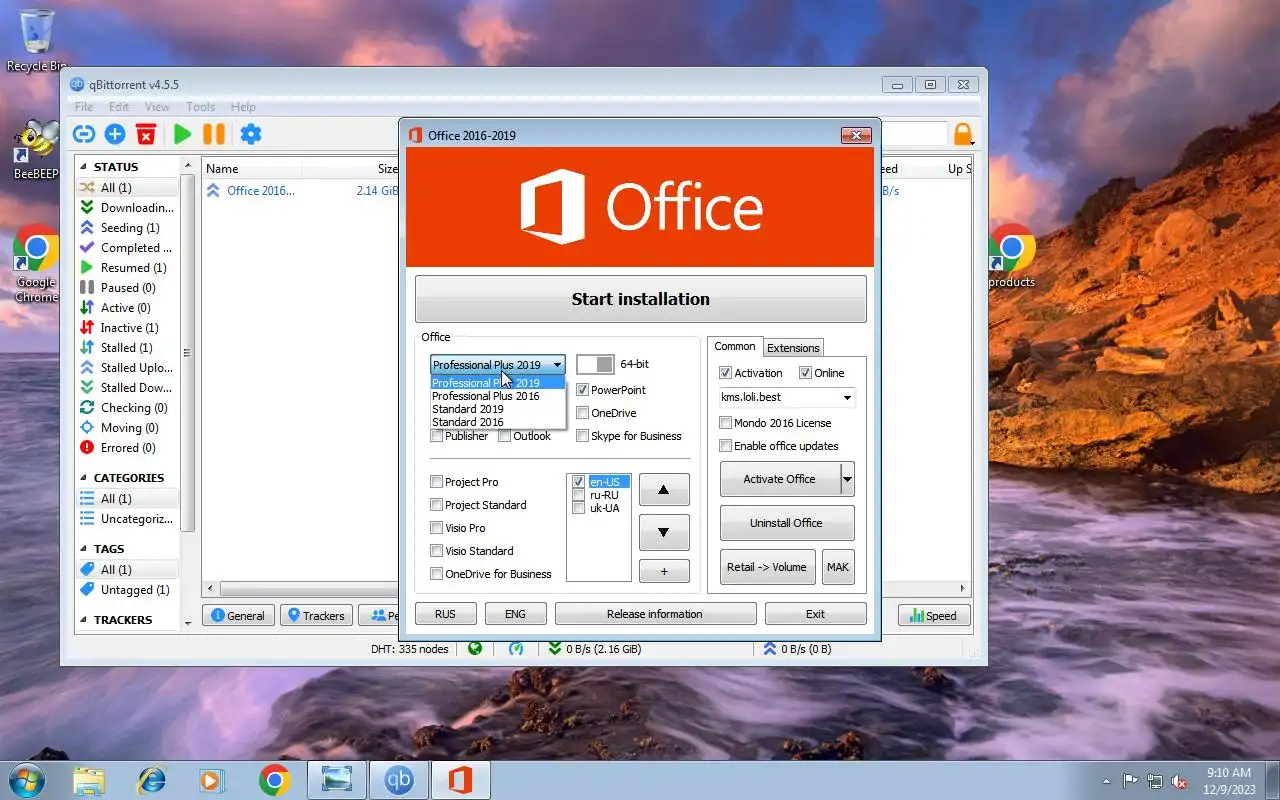Image resolution: width=1280 pixels, height=800 pixels.
Task: Open the Office edition dropdown
Action: [498, 365]
